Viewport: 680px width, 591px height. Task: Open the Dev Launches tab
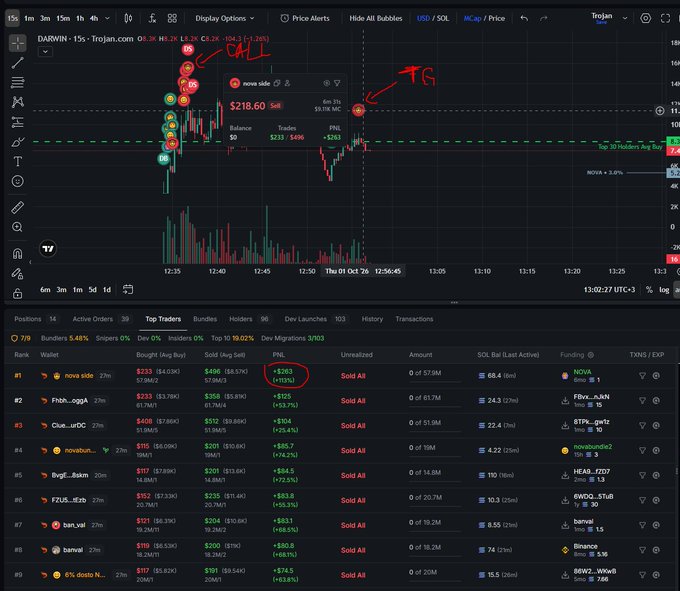point(315,319)
